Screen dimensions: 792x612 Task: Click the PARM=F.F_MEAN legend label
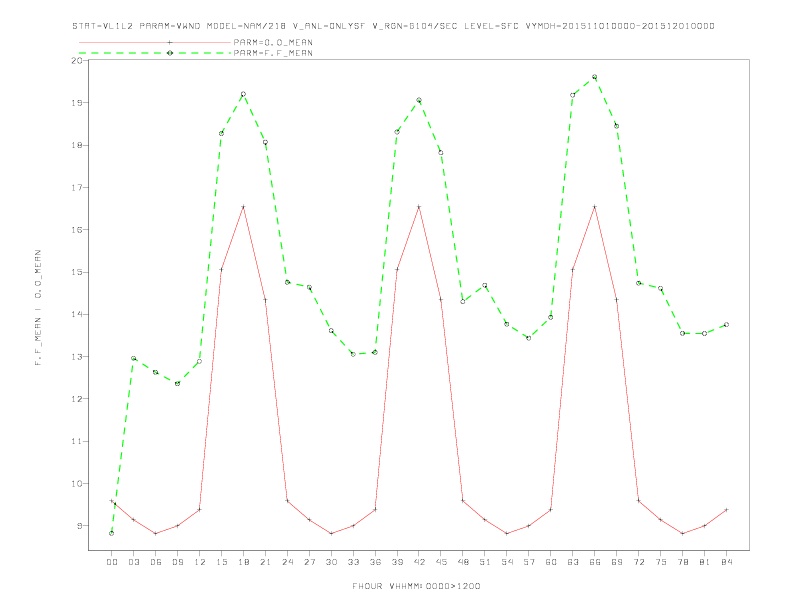click(273, 53)
